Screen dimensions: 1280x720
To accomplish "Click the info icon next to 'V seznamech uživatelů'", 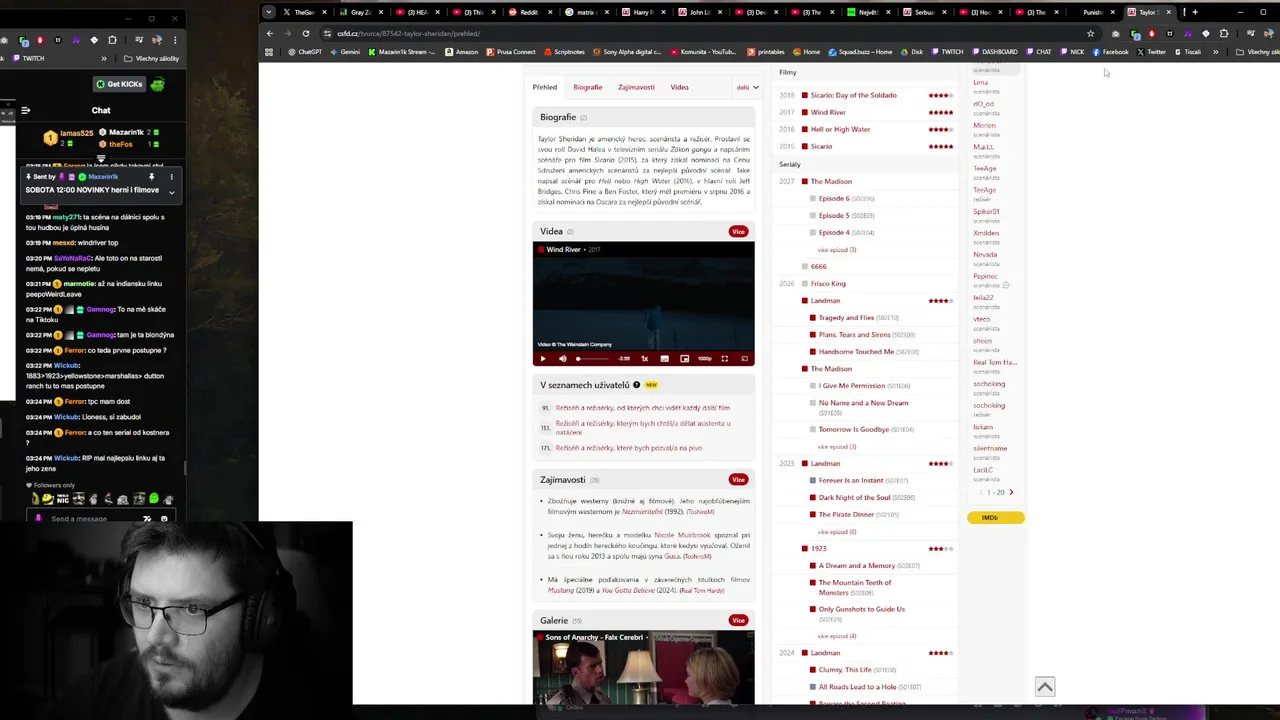I will click(x=636, y=385).
